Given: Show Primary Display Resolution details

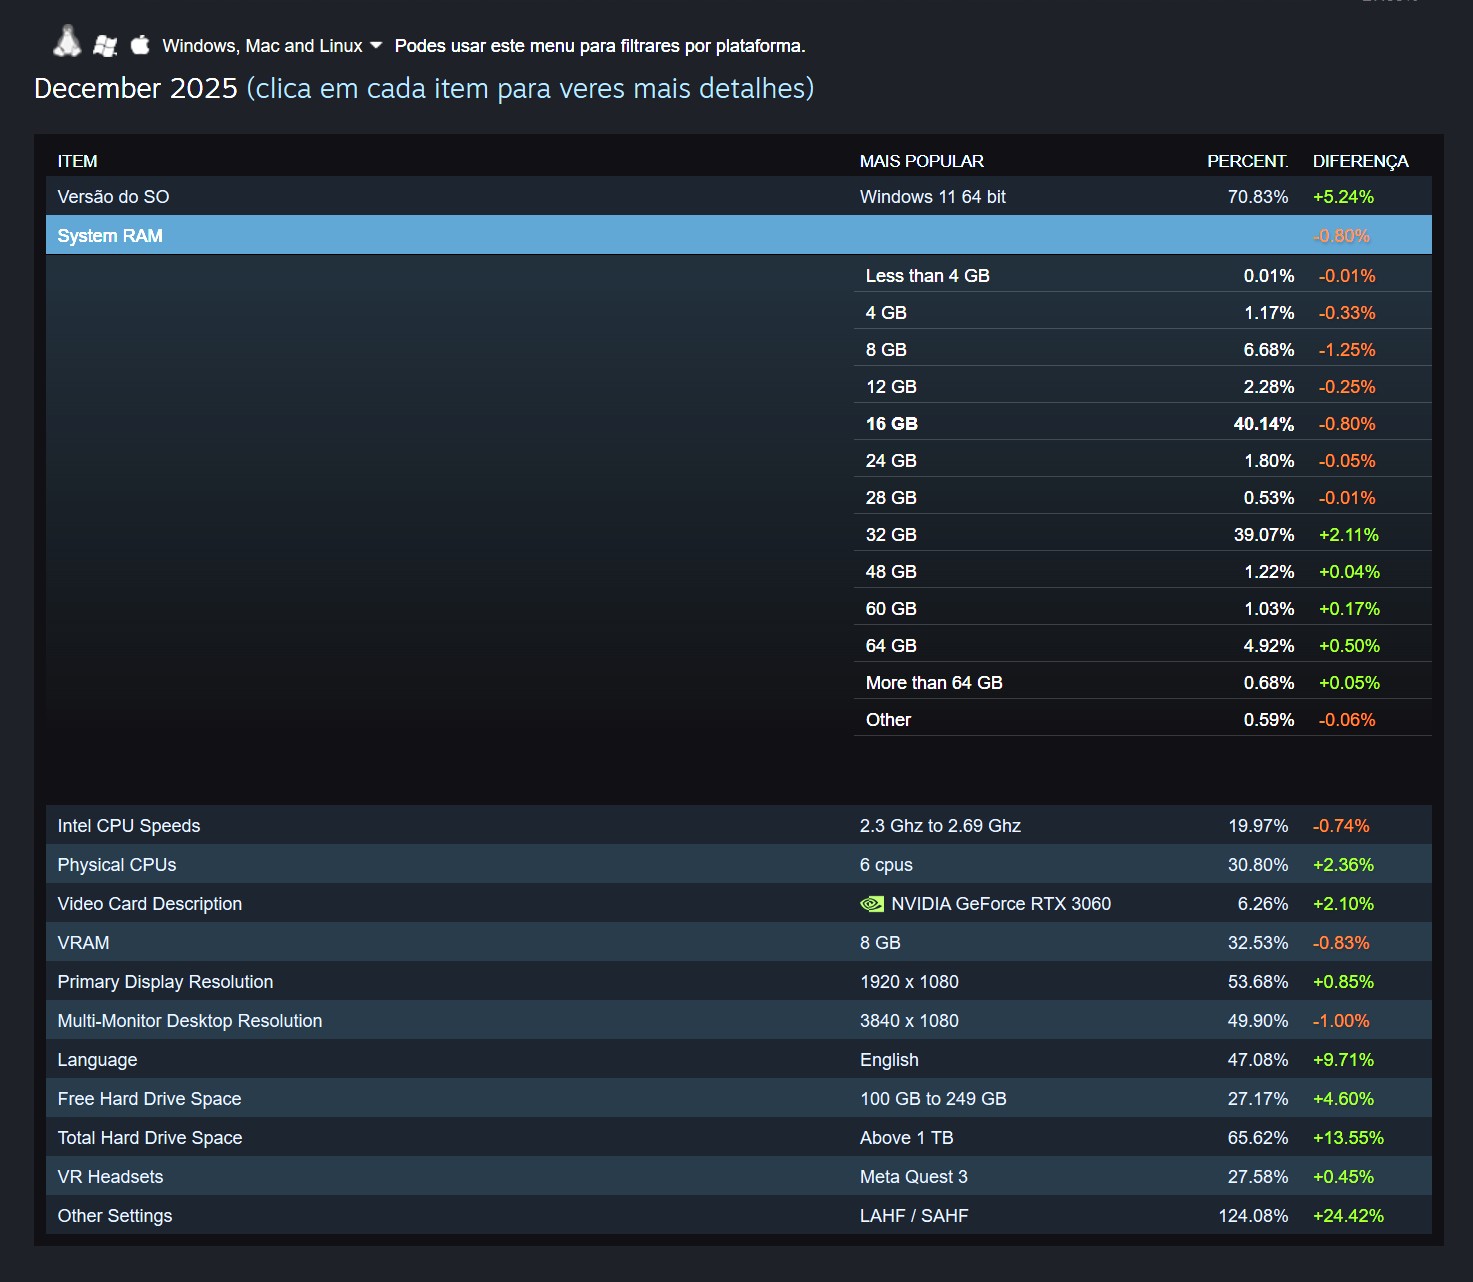Looking at the screenshot, I should (x=165, y=982).
